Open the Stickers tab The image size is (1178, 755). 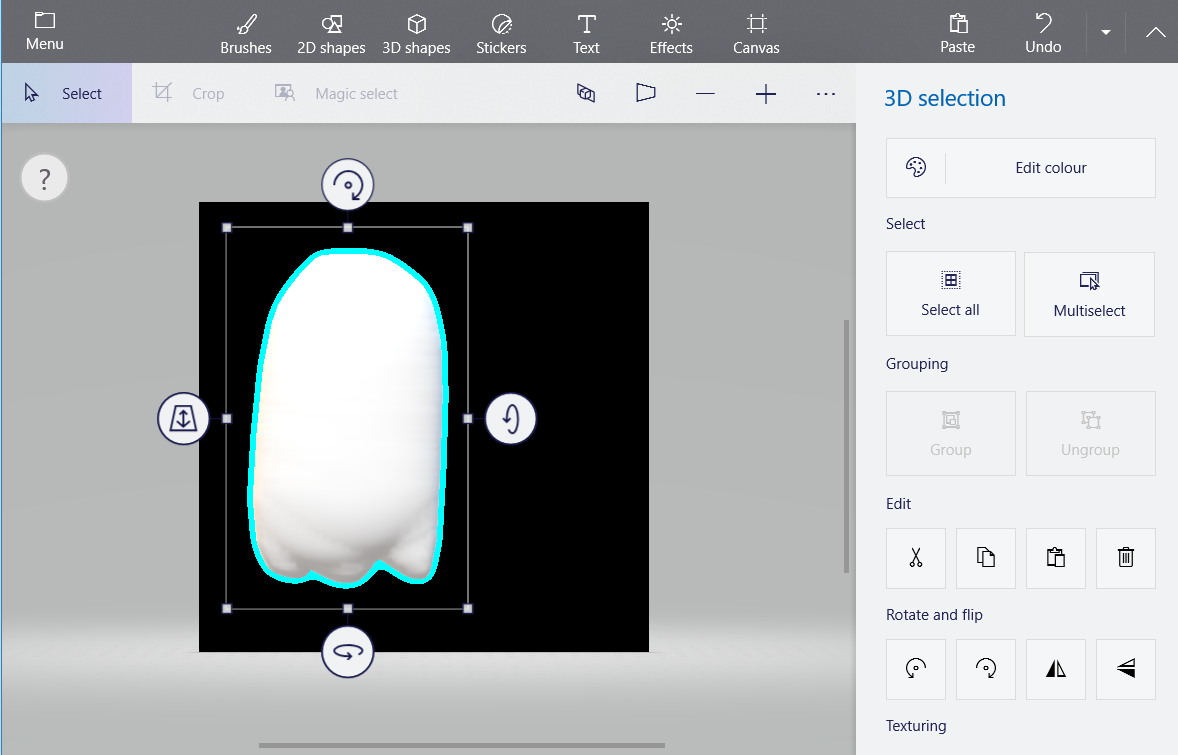tap(501, 34)
